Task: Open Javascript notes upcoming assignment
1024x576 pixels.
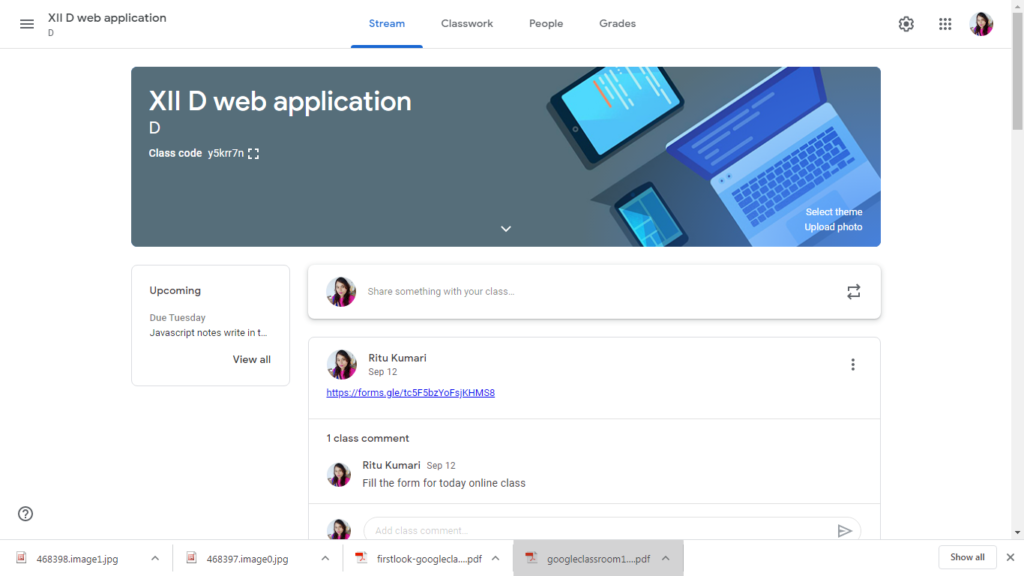Action: 208,333
